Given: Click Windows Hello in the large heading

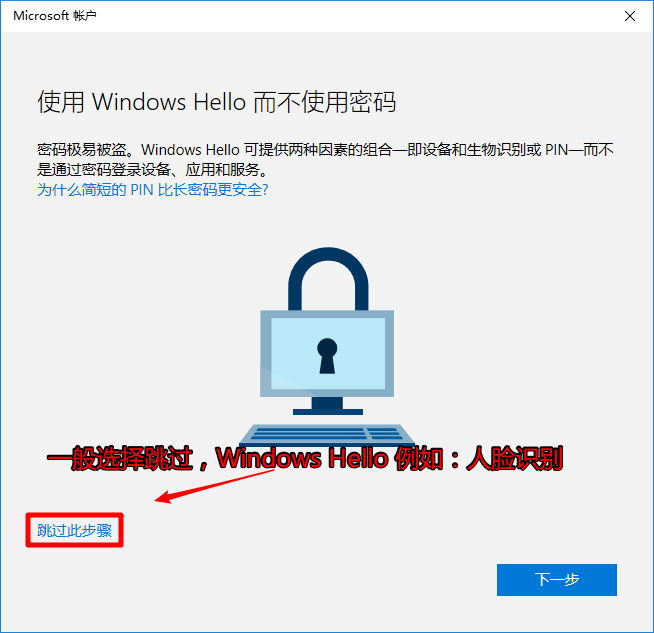Looking at the screenshot, I should [169, 102].
